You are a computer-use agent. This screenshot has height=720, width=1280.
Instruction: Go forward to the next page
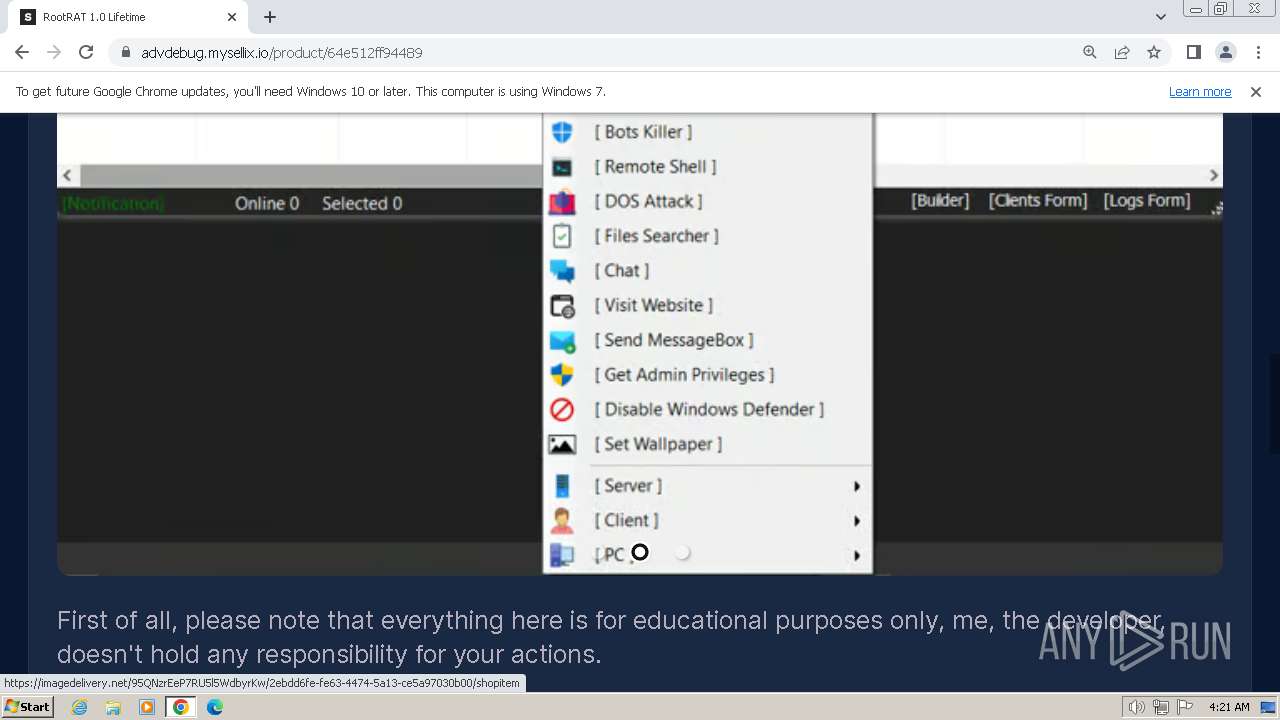pos(54,53)
